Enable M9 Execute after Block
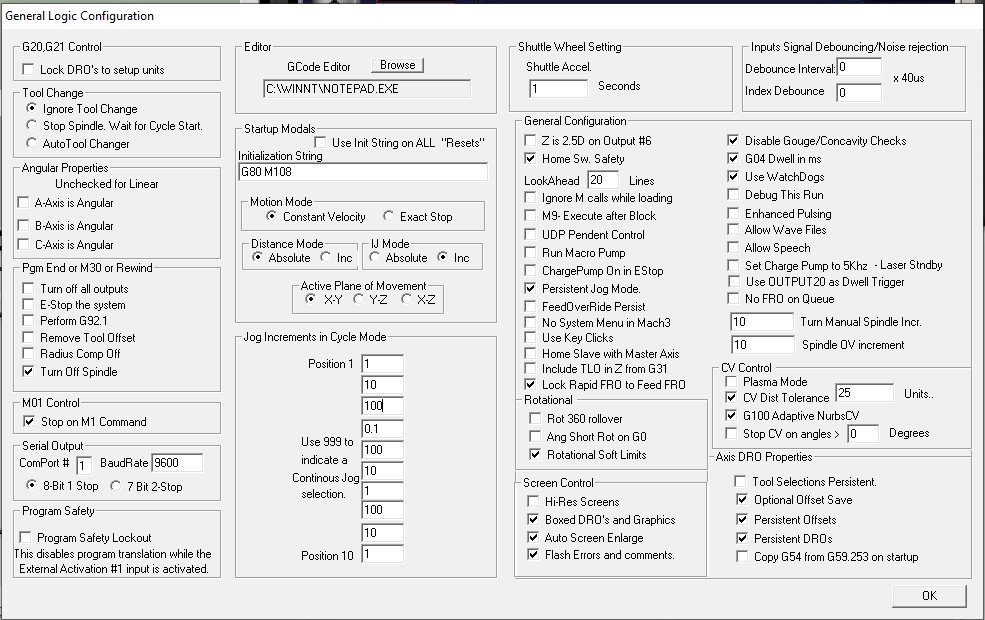 pyautogui.click(x=530, y=215)
